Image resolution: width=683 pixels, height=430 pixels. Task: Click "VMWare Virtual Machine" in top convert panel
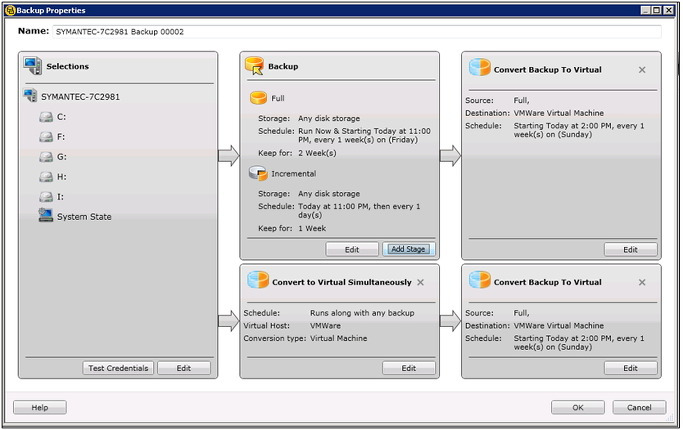(558, 113)
